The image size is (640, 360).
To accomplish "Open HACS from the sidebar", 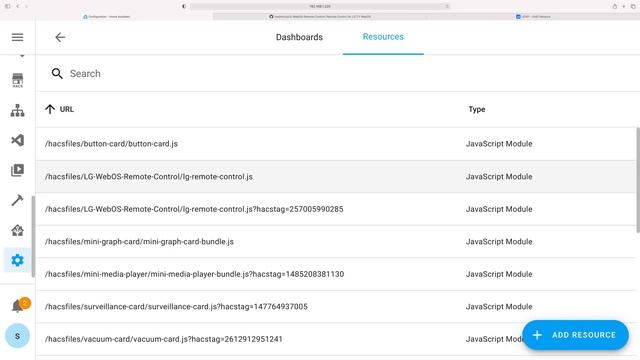I will (x=17, y=80).
